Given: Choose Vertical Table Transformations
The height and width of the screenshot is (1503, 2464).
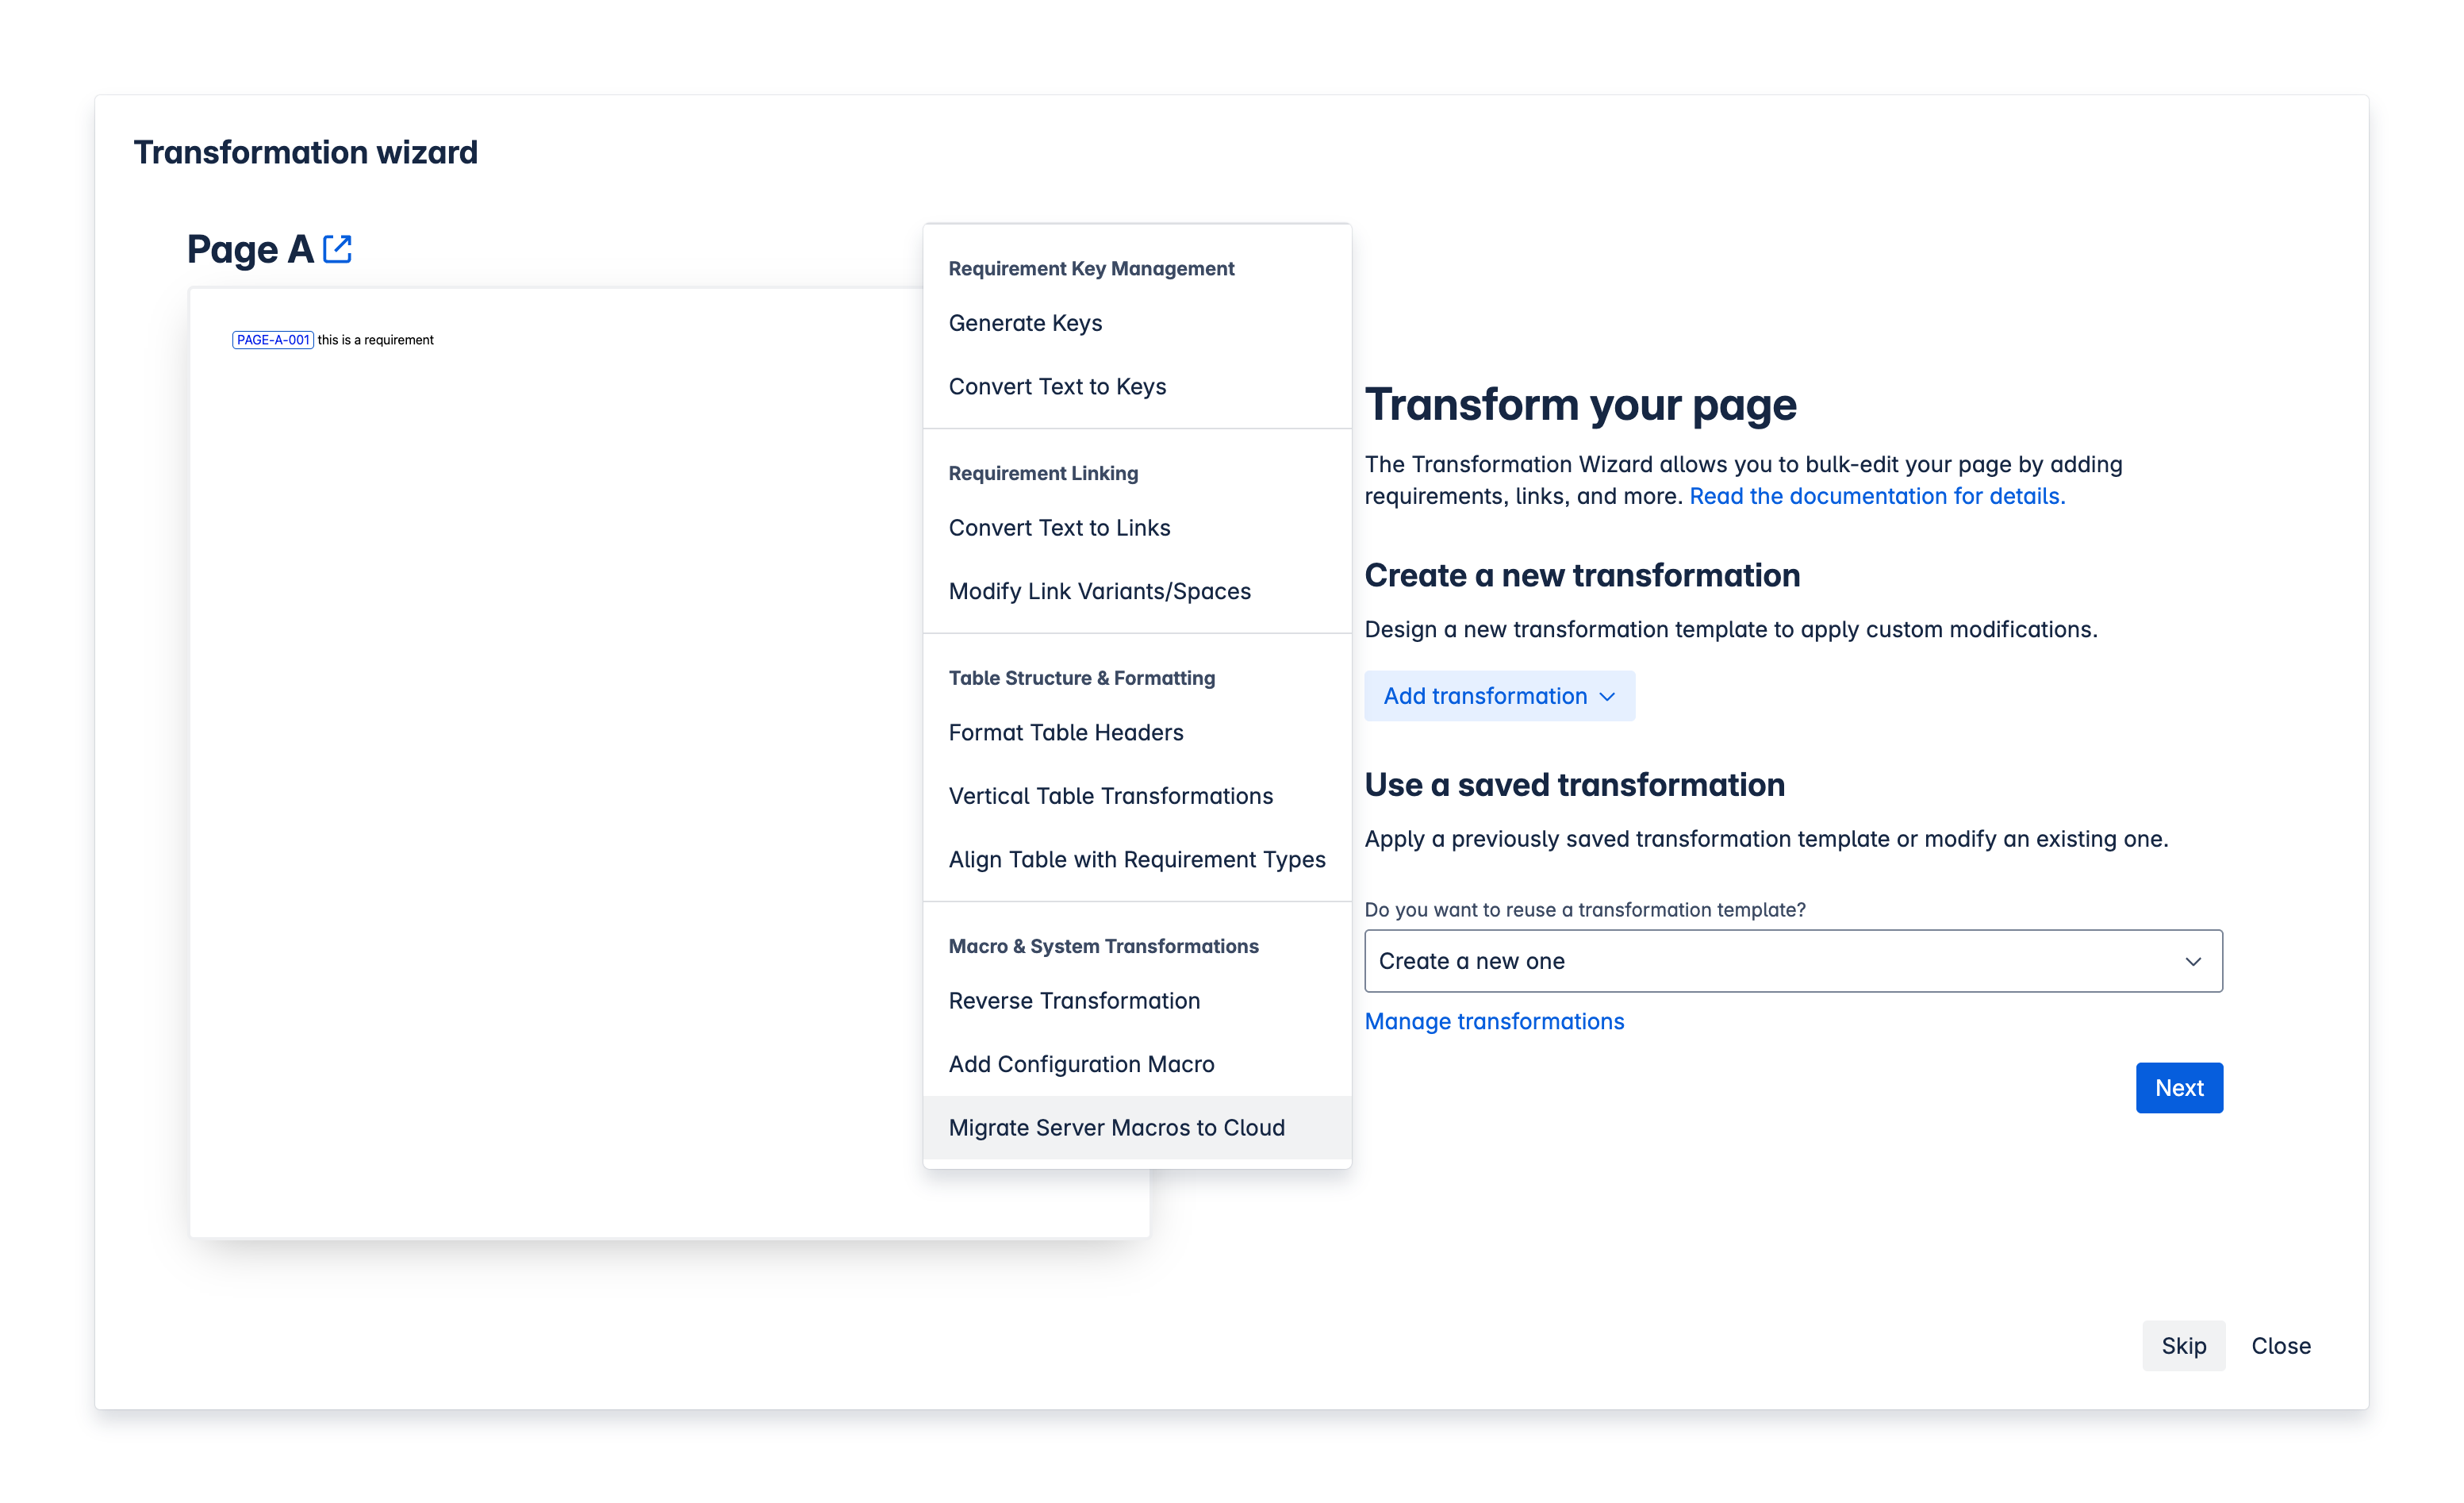Looking at the screenshot, I should (x=1110, y=795).
